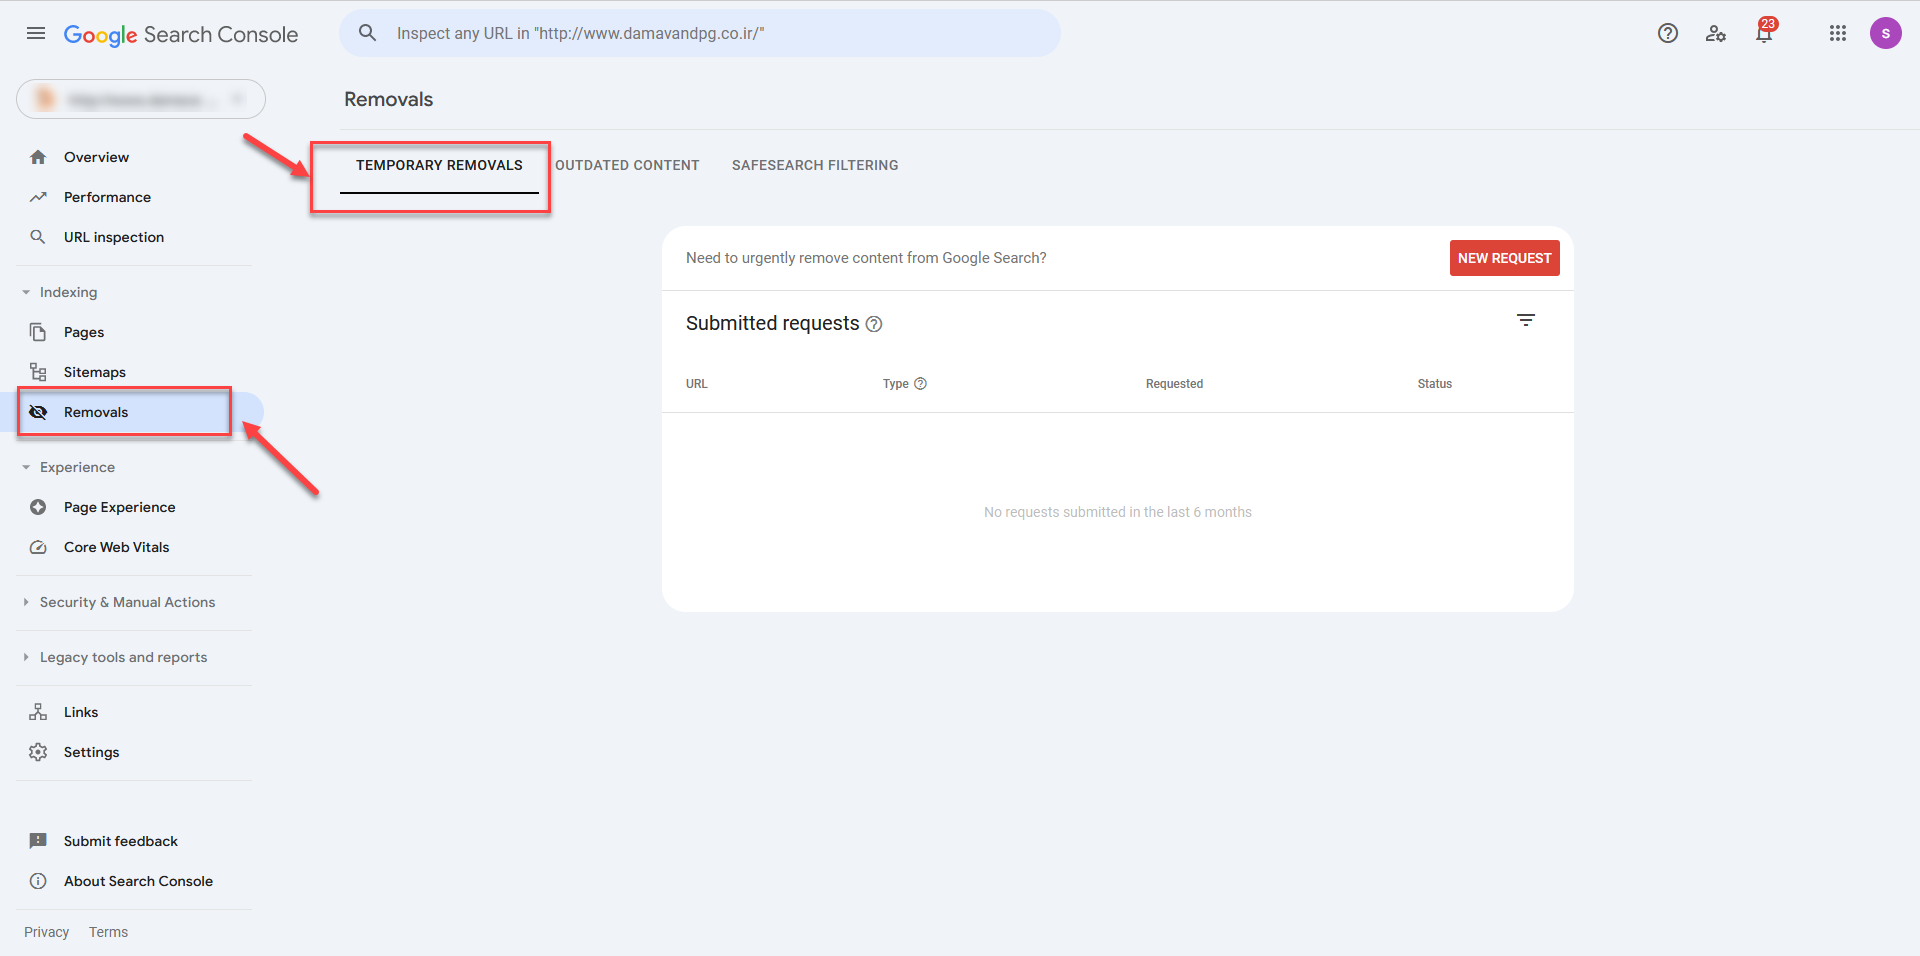1920x956 pixels.
Task: Open the hamburger main menu
Action: [x=36, y=33]
